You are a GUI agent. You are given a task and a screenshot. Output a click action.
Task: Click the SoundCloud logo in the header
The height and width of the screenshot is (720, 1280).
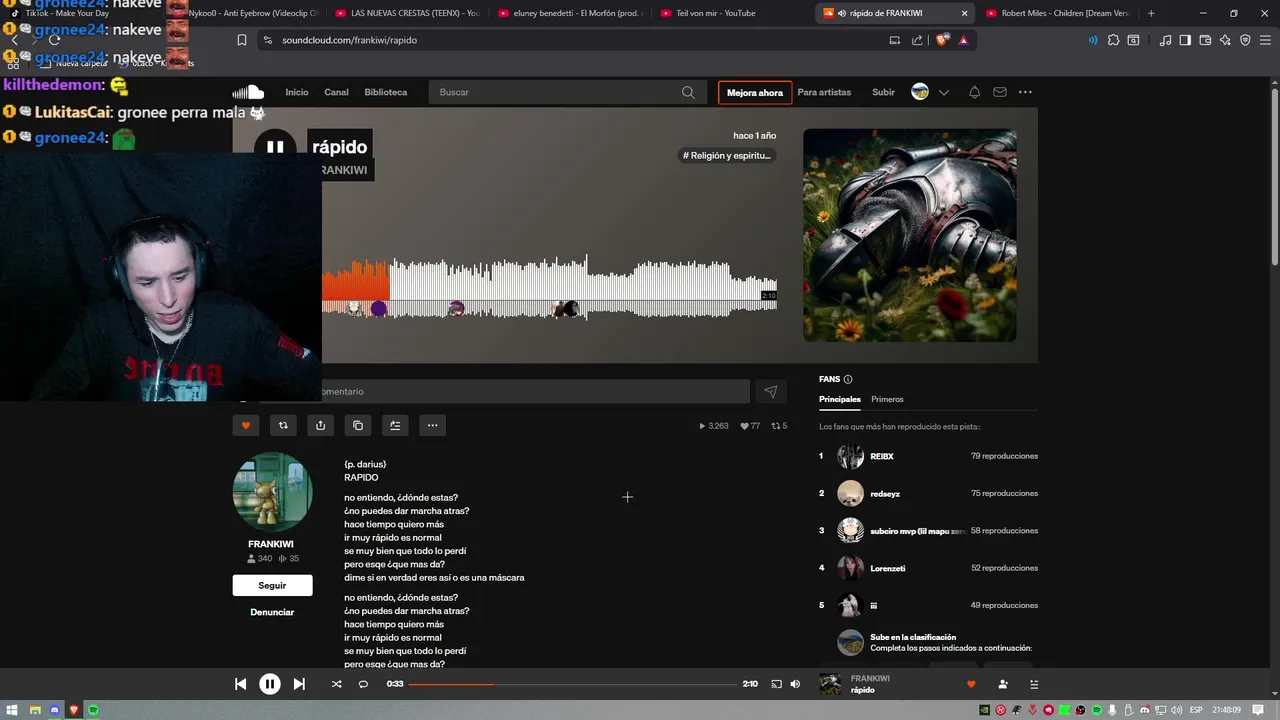248,92
